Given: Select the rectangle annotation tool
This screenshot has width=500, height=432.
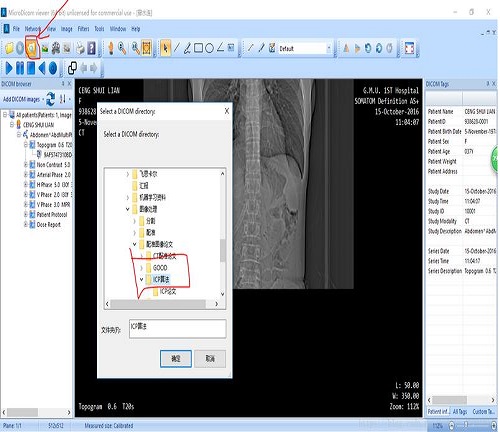Looking at the screenshot, I should pyautogui.click(x=198, y=48).
